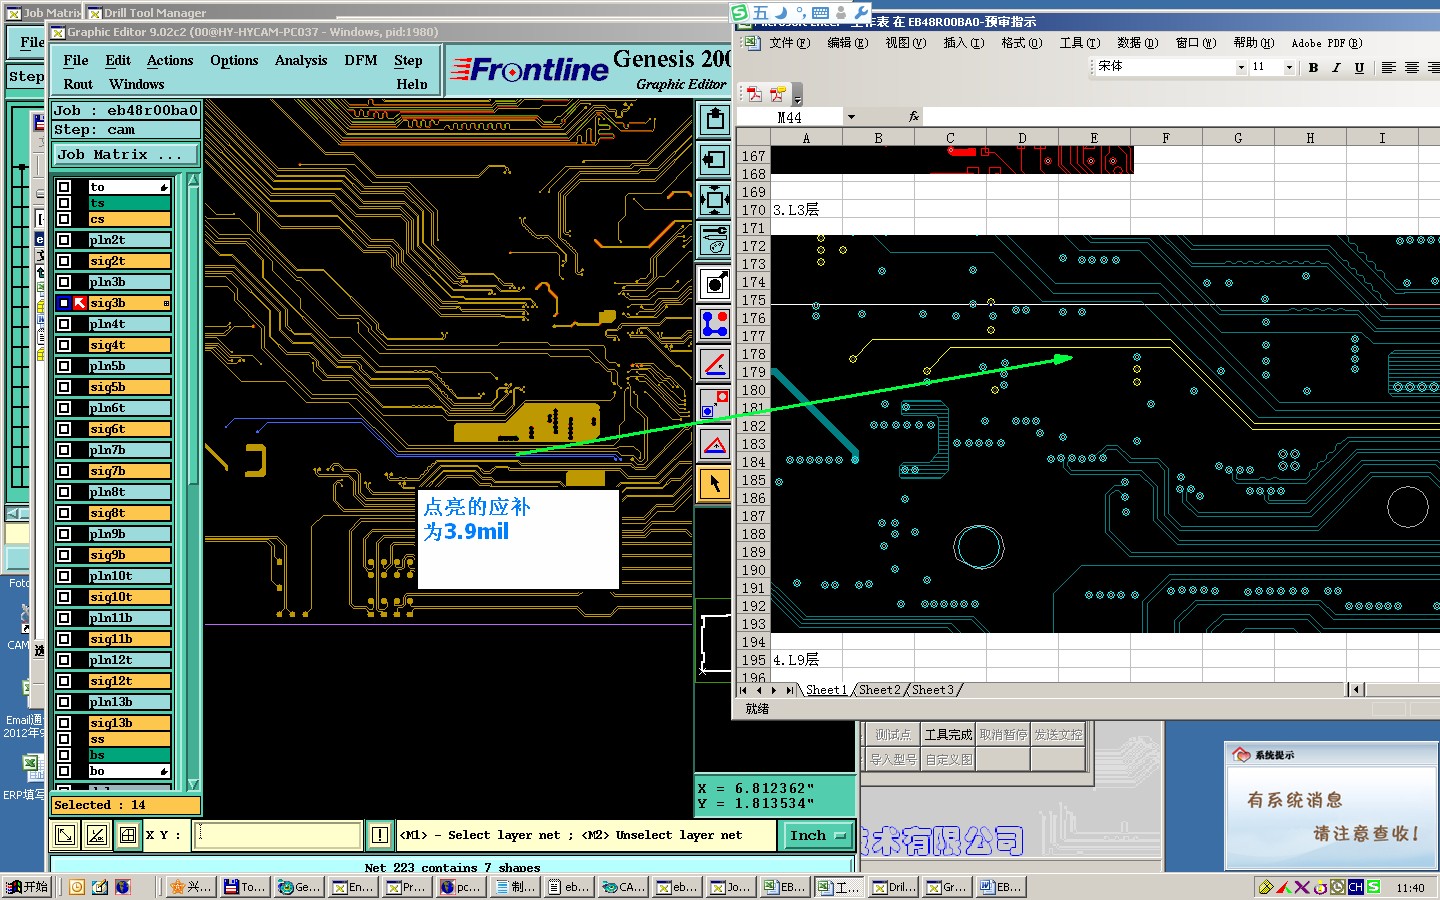Toggle checkbox for layer sig7b
Screen dimensions: 1440x900
tap(64, 471)
